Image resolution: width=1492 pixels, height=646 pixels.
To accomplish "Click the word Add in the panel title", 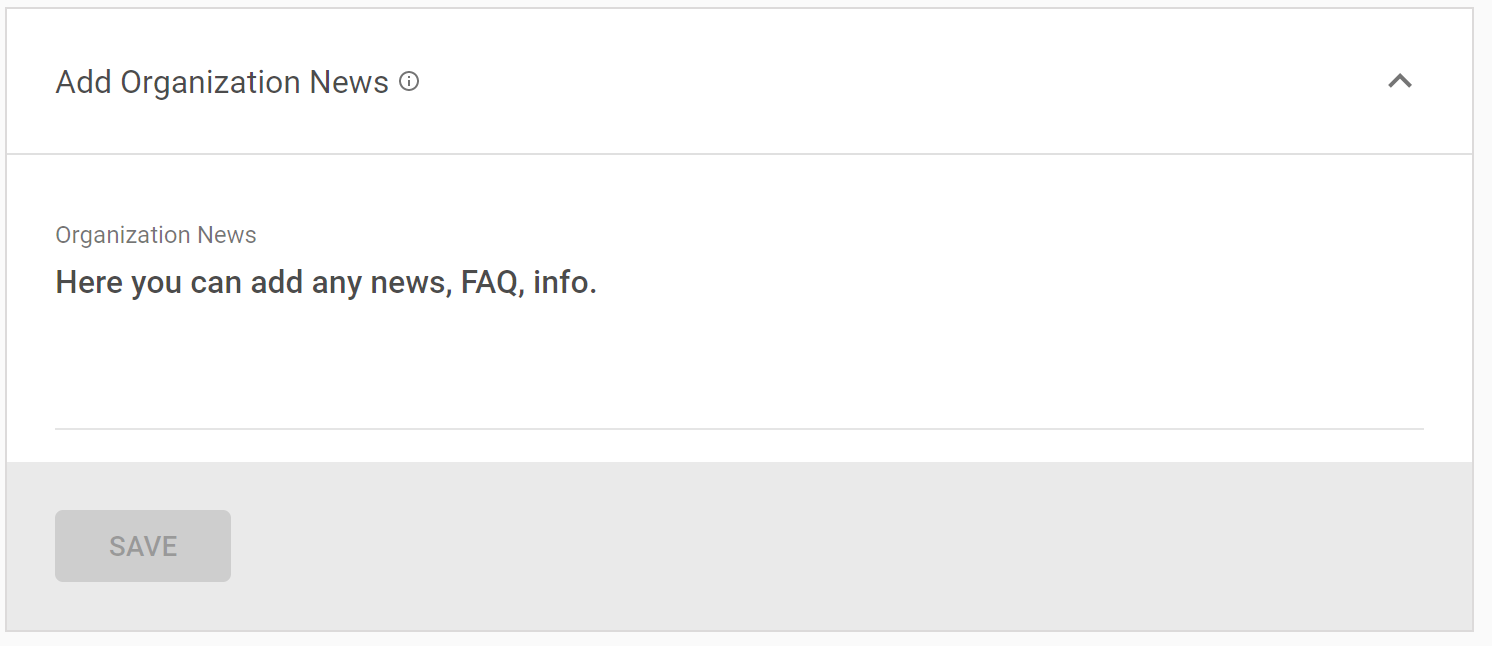I will click(x=83, y=82).
